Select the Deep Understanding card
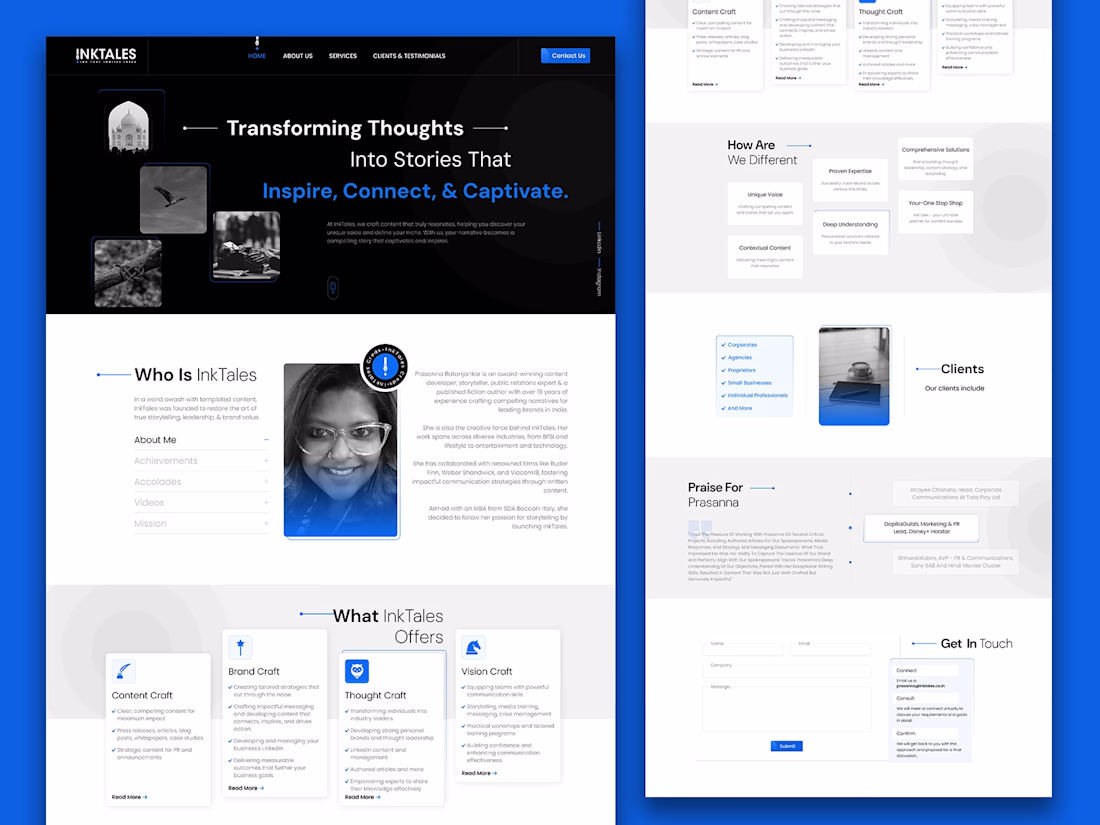 click(x=850, y=233)
